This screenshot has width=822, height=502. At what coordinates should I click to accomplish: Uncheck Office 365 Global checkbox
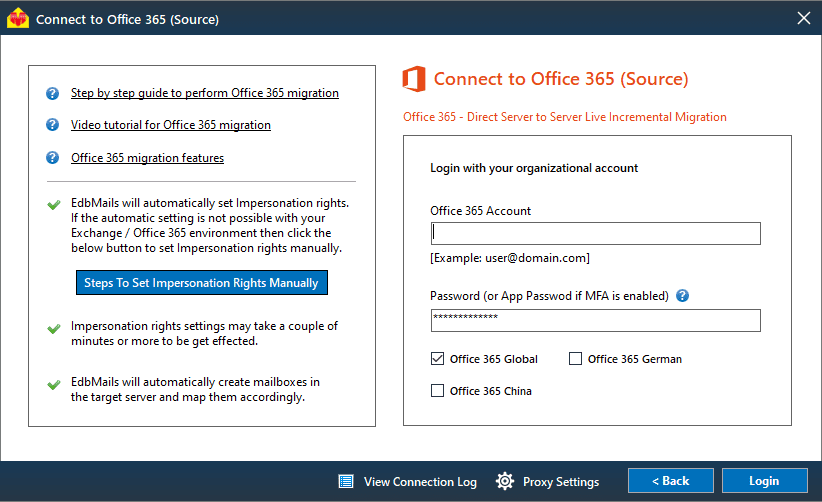[x=437, y=359]
